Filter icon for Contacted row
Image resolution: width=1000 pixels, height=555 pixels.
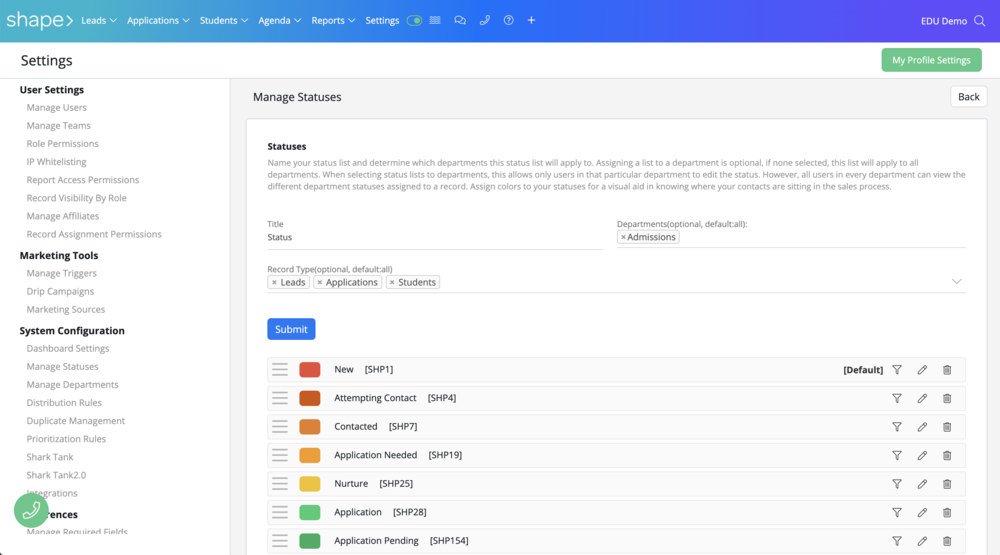(x=897, y=427)
